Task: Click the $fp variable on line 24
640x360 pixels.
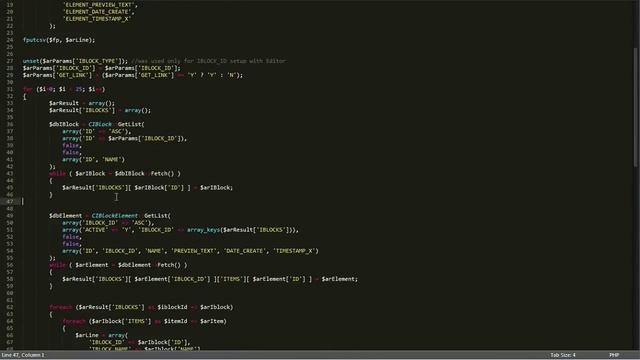Action: tap(54, 40)
